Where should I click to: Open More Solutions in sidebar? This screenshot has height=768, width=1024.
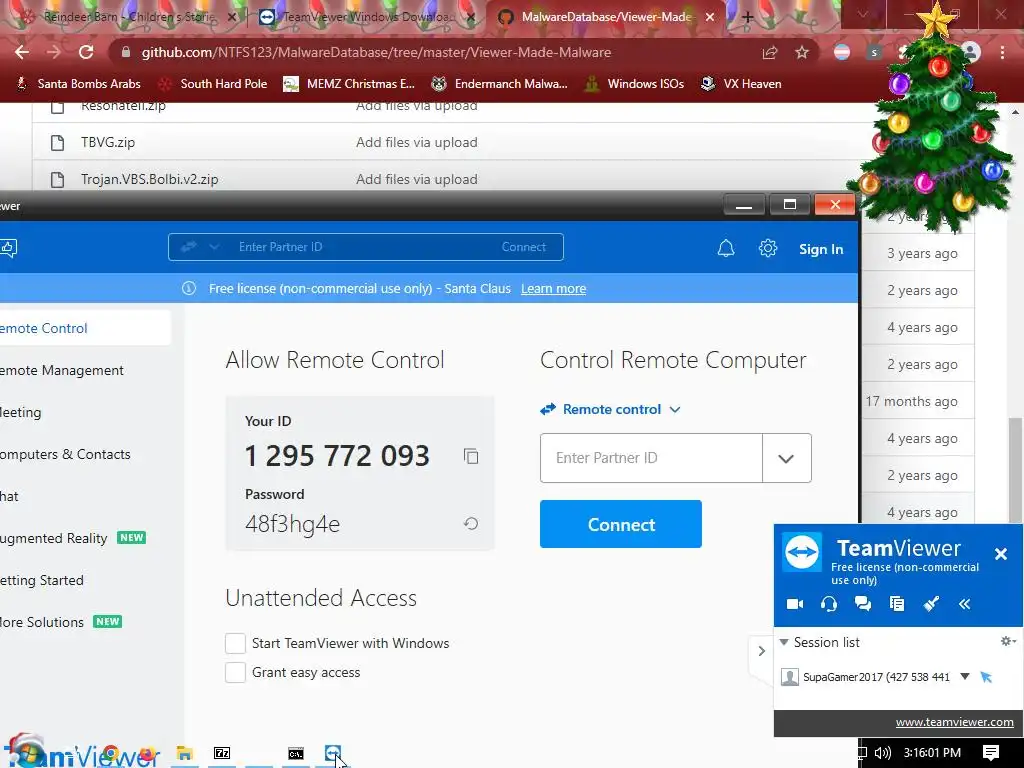42,622
